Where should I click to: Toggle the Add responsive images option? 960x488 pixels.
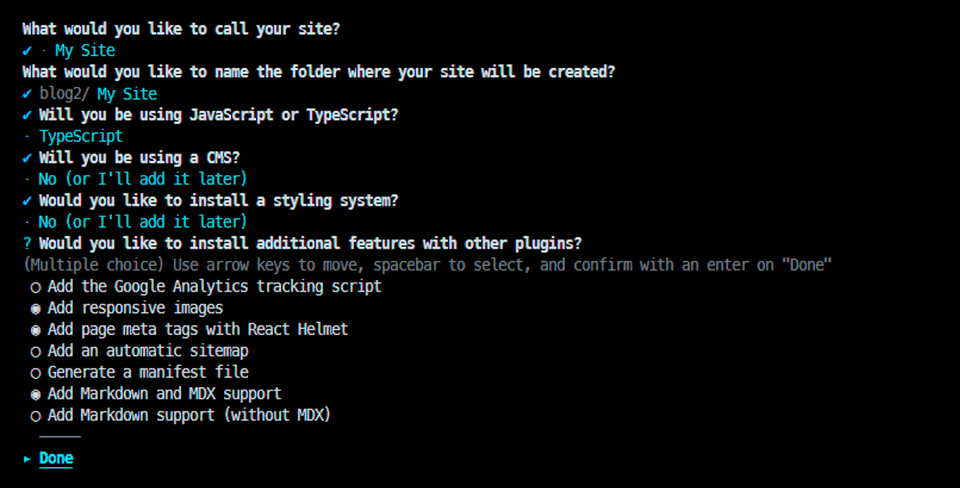(x=127, y=308)
